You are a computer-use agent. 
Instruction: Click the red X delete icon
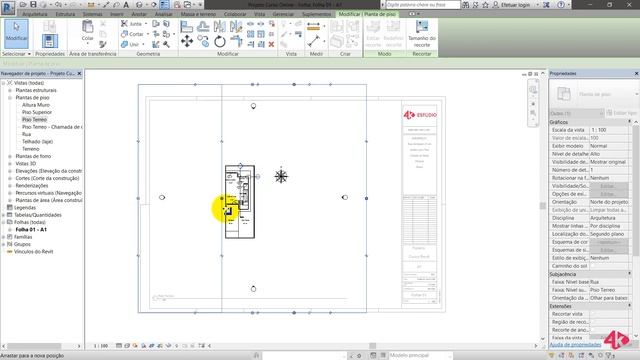pos(271,44)
